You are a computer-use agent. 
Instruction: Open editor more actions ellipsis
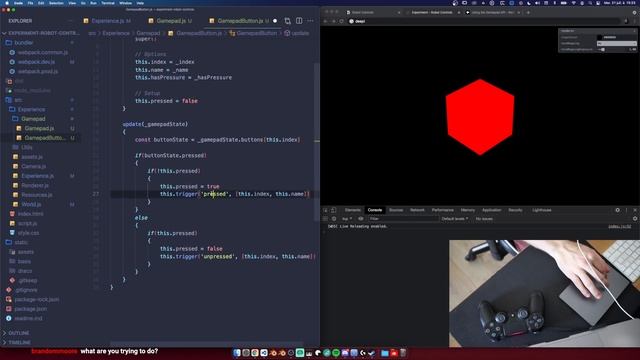pyautogui.click(x=311, y=21)
